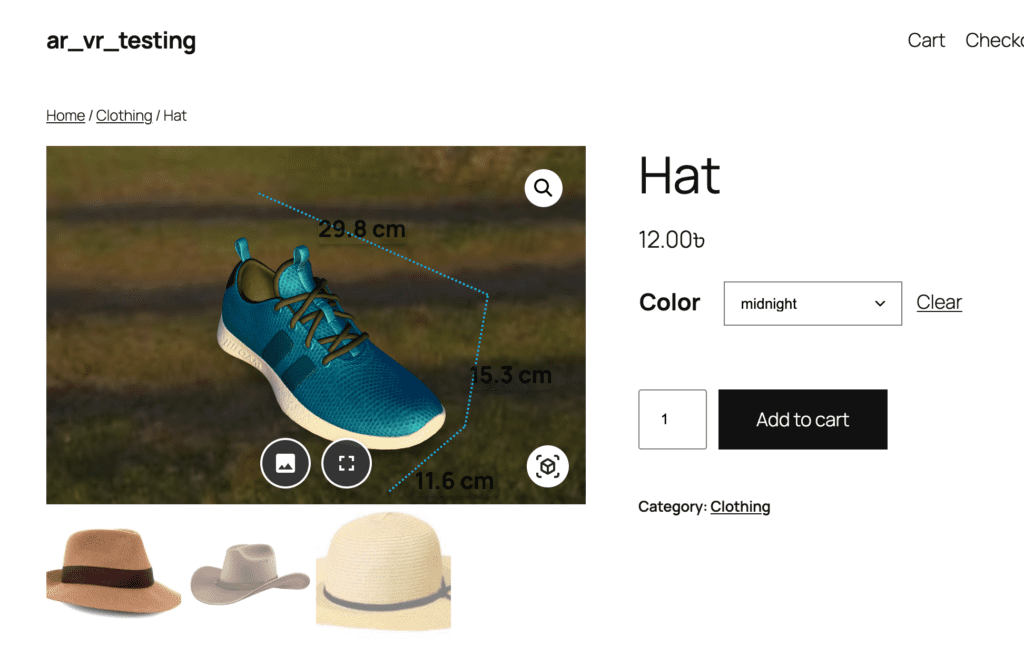This screenshot has width=1024, height=664.
Task: Select the brown fedora thumbnail
Action: click(112, 570)
